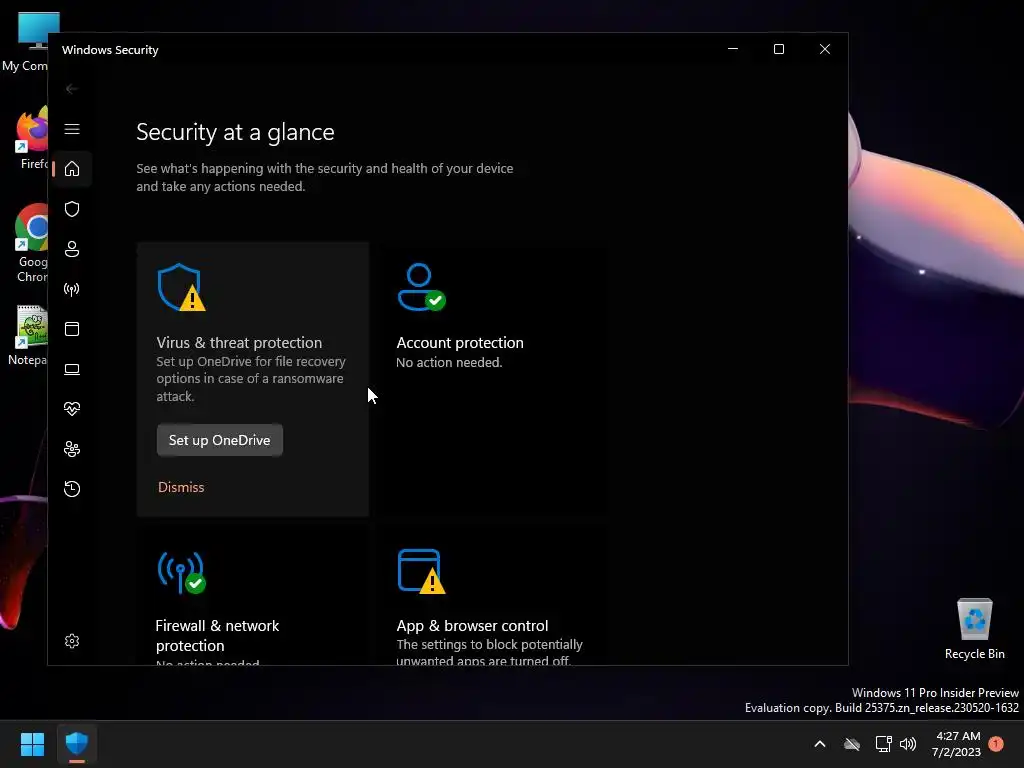Open Firewall & network protection heading
This screenshot has width=1024, height=768.
pyautogui.click(x=217, y=635)
